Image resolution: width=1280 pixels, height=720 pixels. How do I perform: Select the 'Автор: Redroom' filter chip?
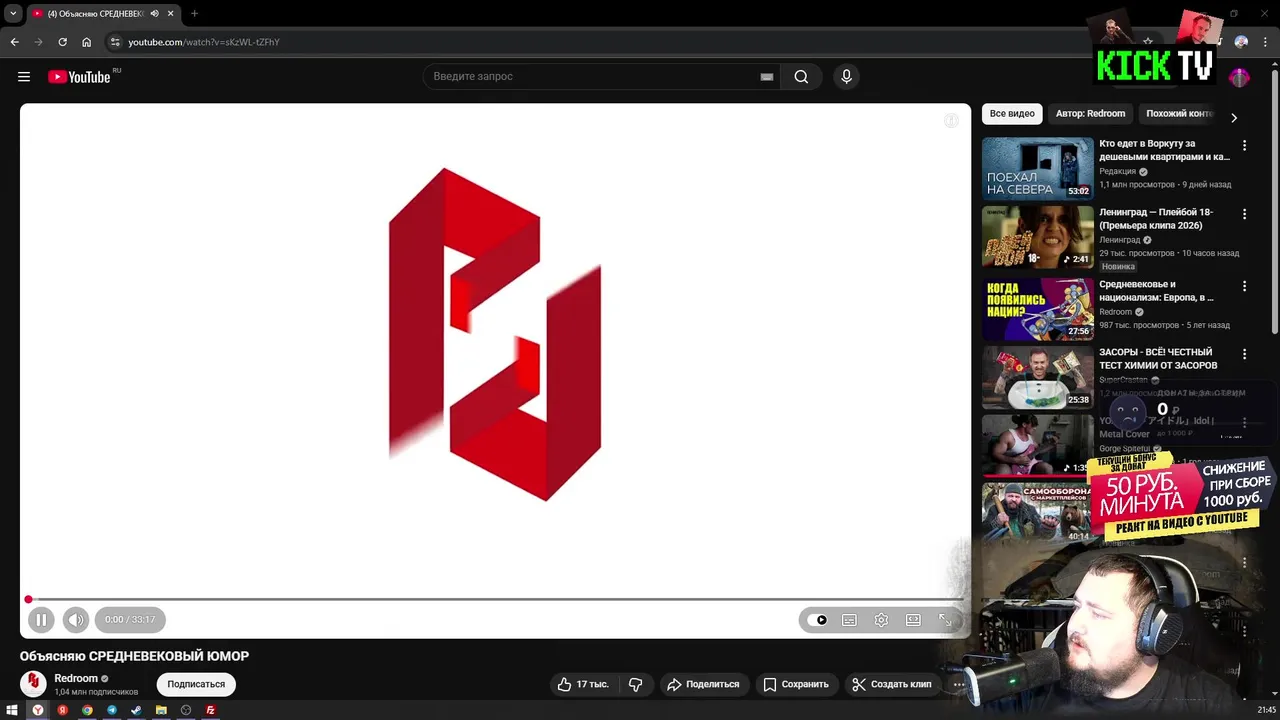pyautogui.click(x=1090, y=114)
